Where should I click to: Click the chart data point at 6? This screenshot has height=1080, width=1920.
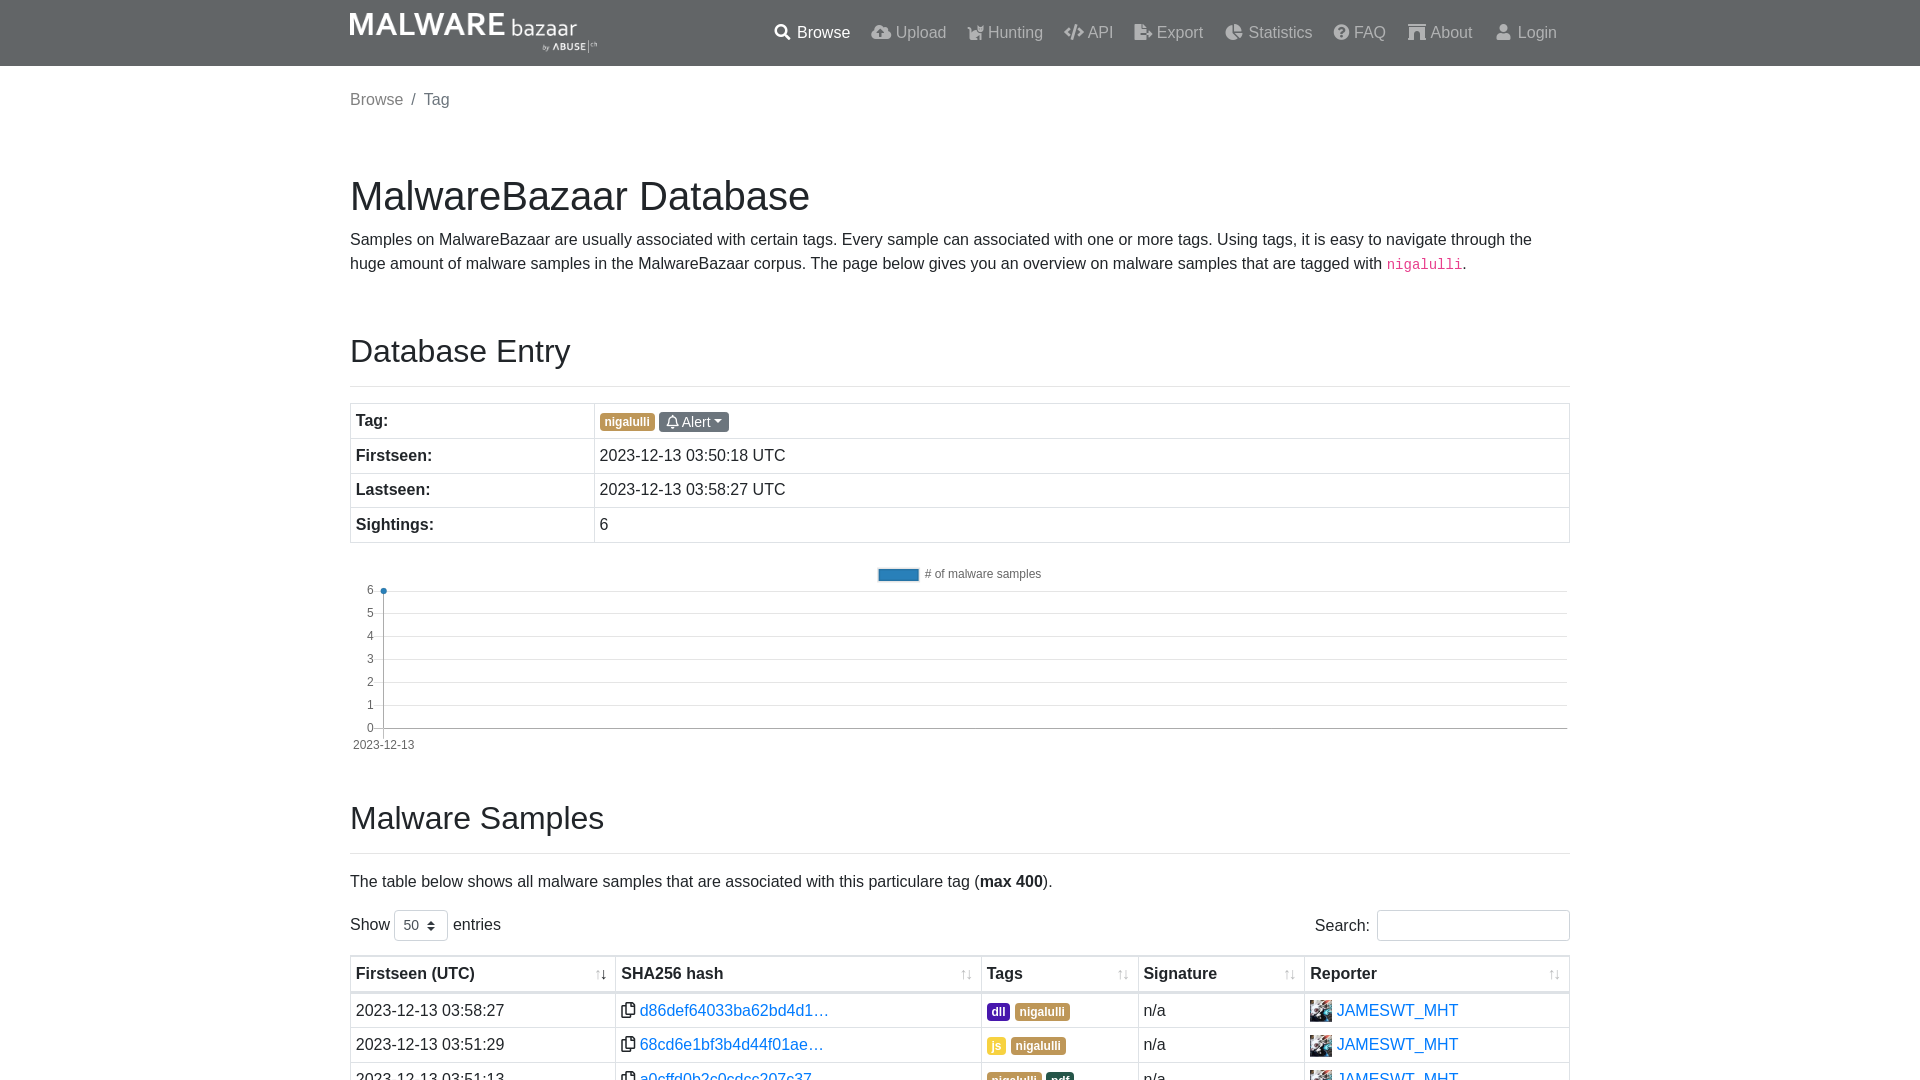click(x=383, y=591)
